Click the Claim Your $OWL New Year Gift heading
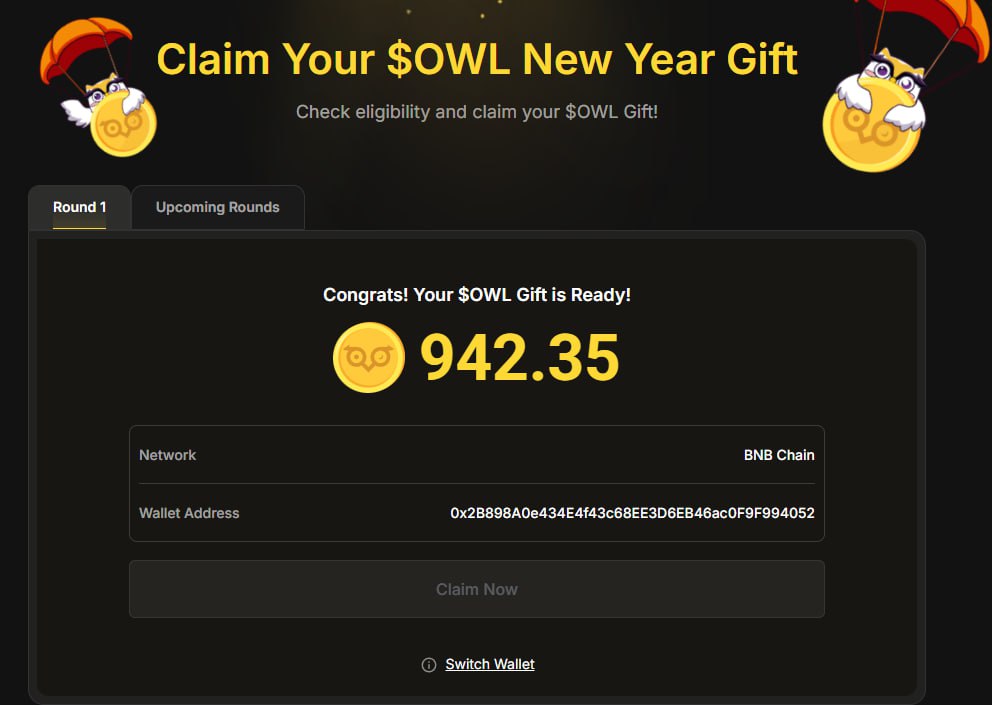This screenshot has height=705, width=992. pyautogui.click(x=477, y=59)
